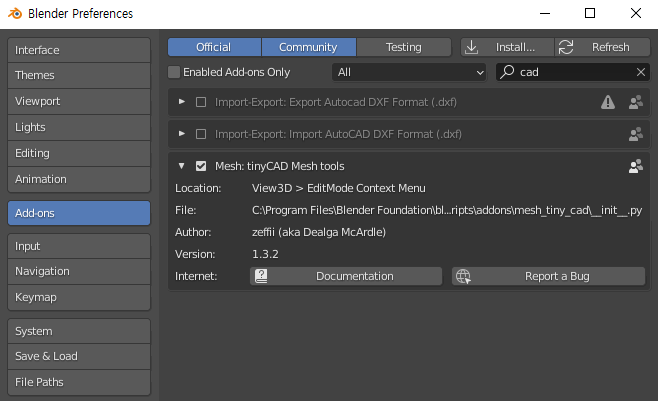The image size is (658, 401).
Task: Click the version number 1.3.2
Action: point(265,254)
